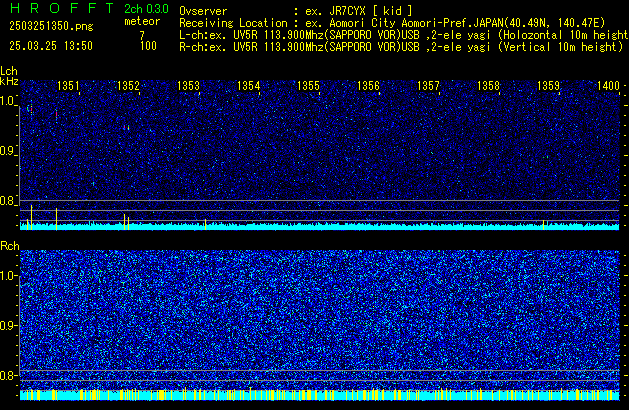This screenshot has width=629, height=410.
Task: Select the filename 2503251350.png
Action: pos(51,26)
